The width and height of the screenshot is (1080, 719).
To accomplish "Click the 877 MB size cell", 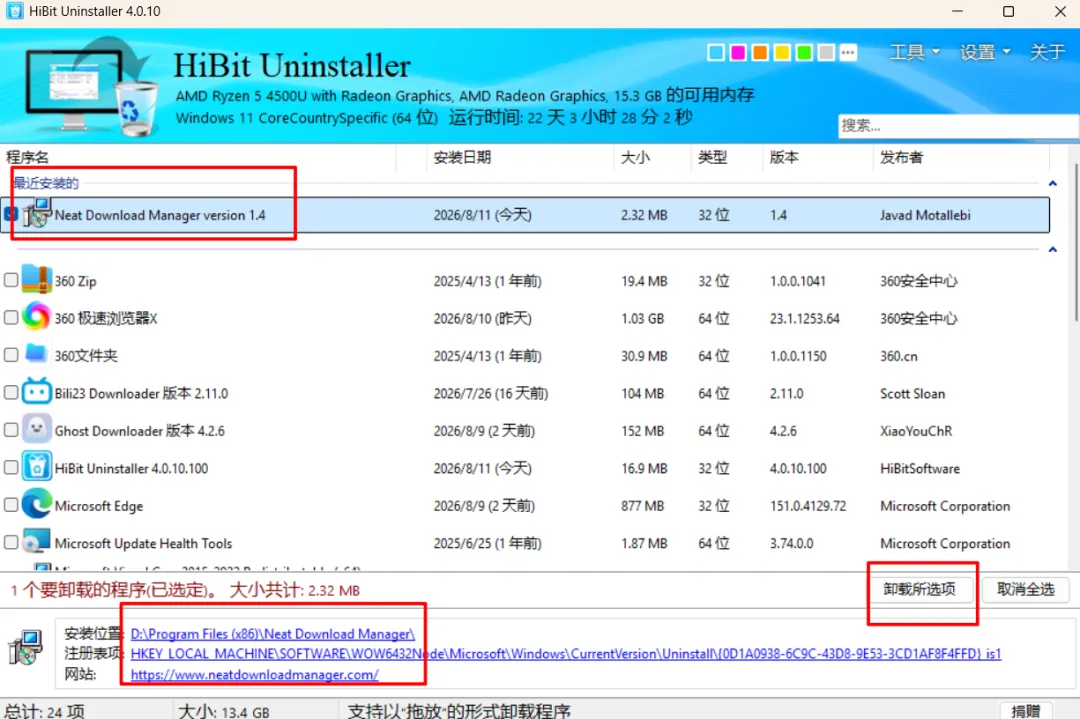I will click(642, 506).
